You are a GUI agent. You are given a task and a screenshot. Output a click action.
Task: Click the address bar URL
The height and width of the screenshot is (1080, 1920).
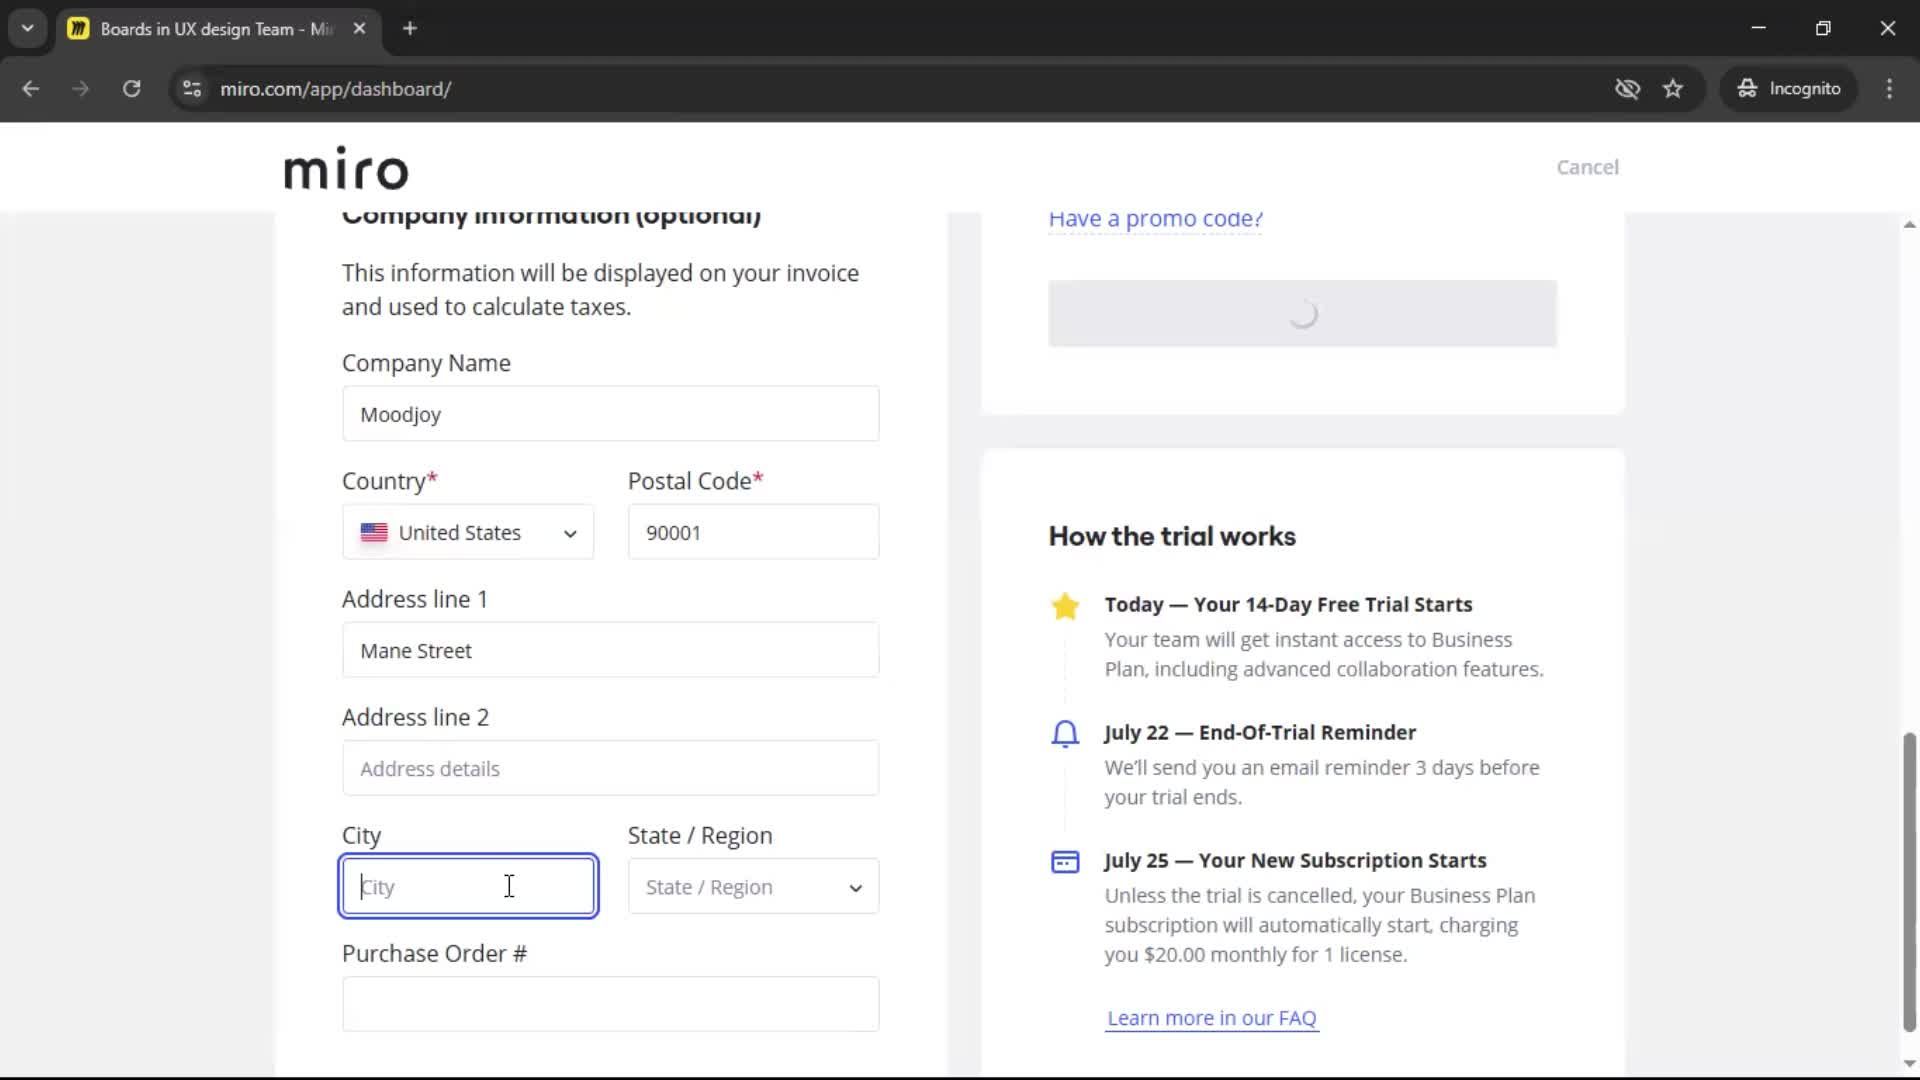pyautogui.click(x=336, y=89)
